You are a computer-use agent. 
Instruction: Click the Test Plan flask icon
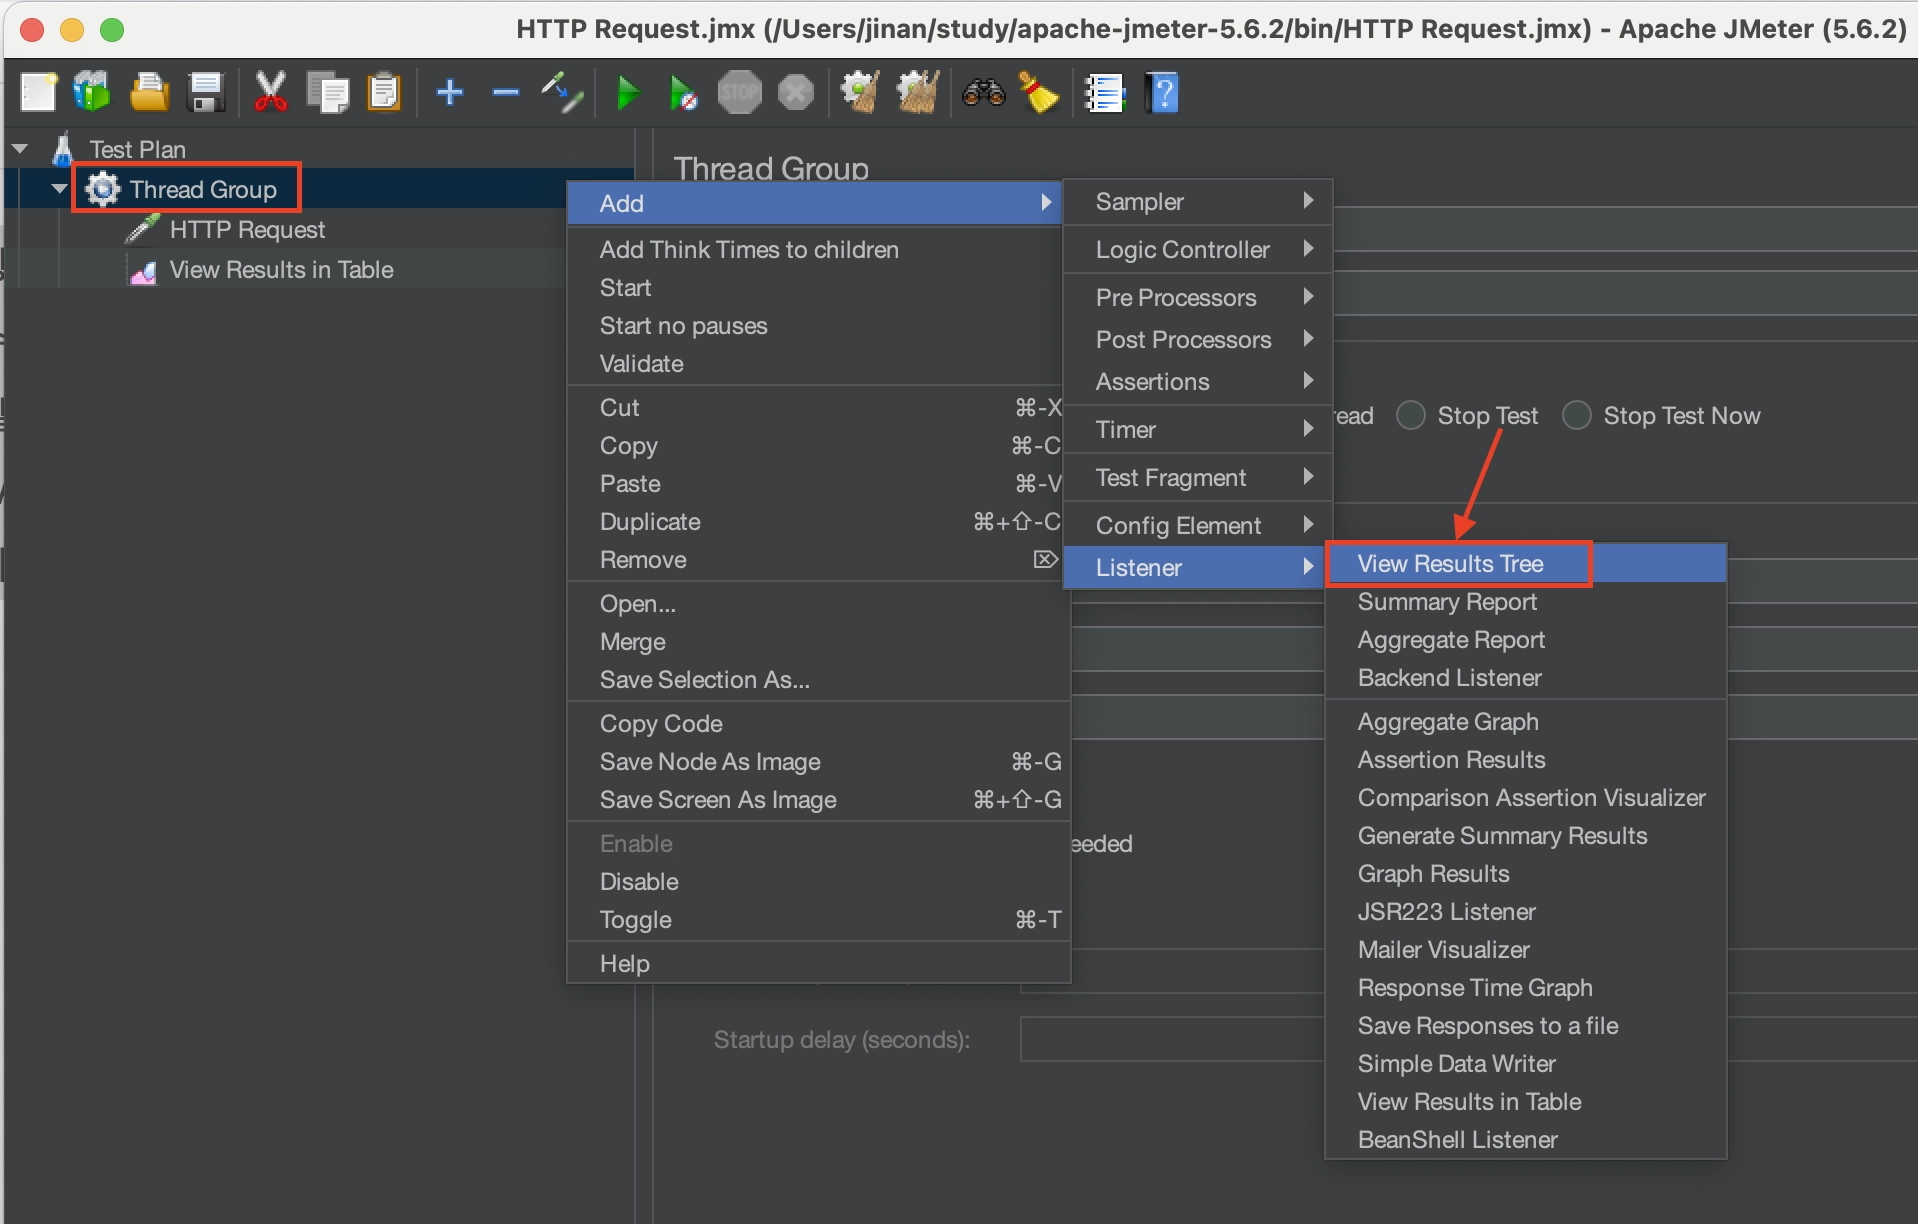click(63, 149)
